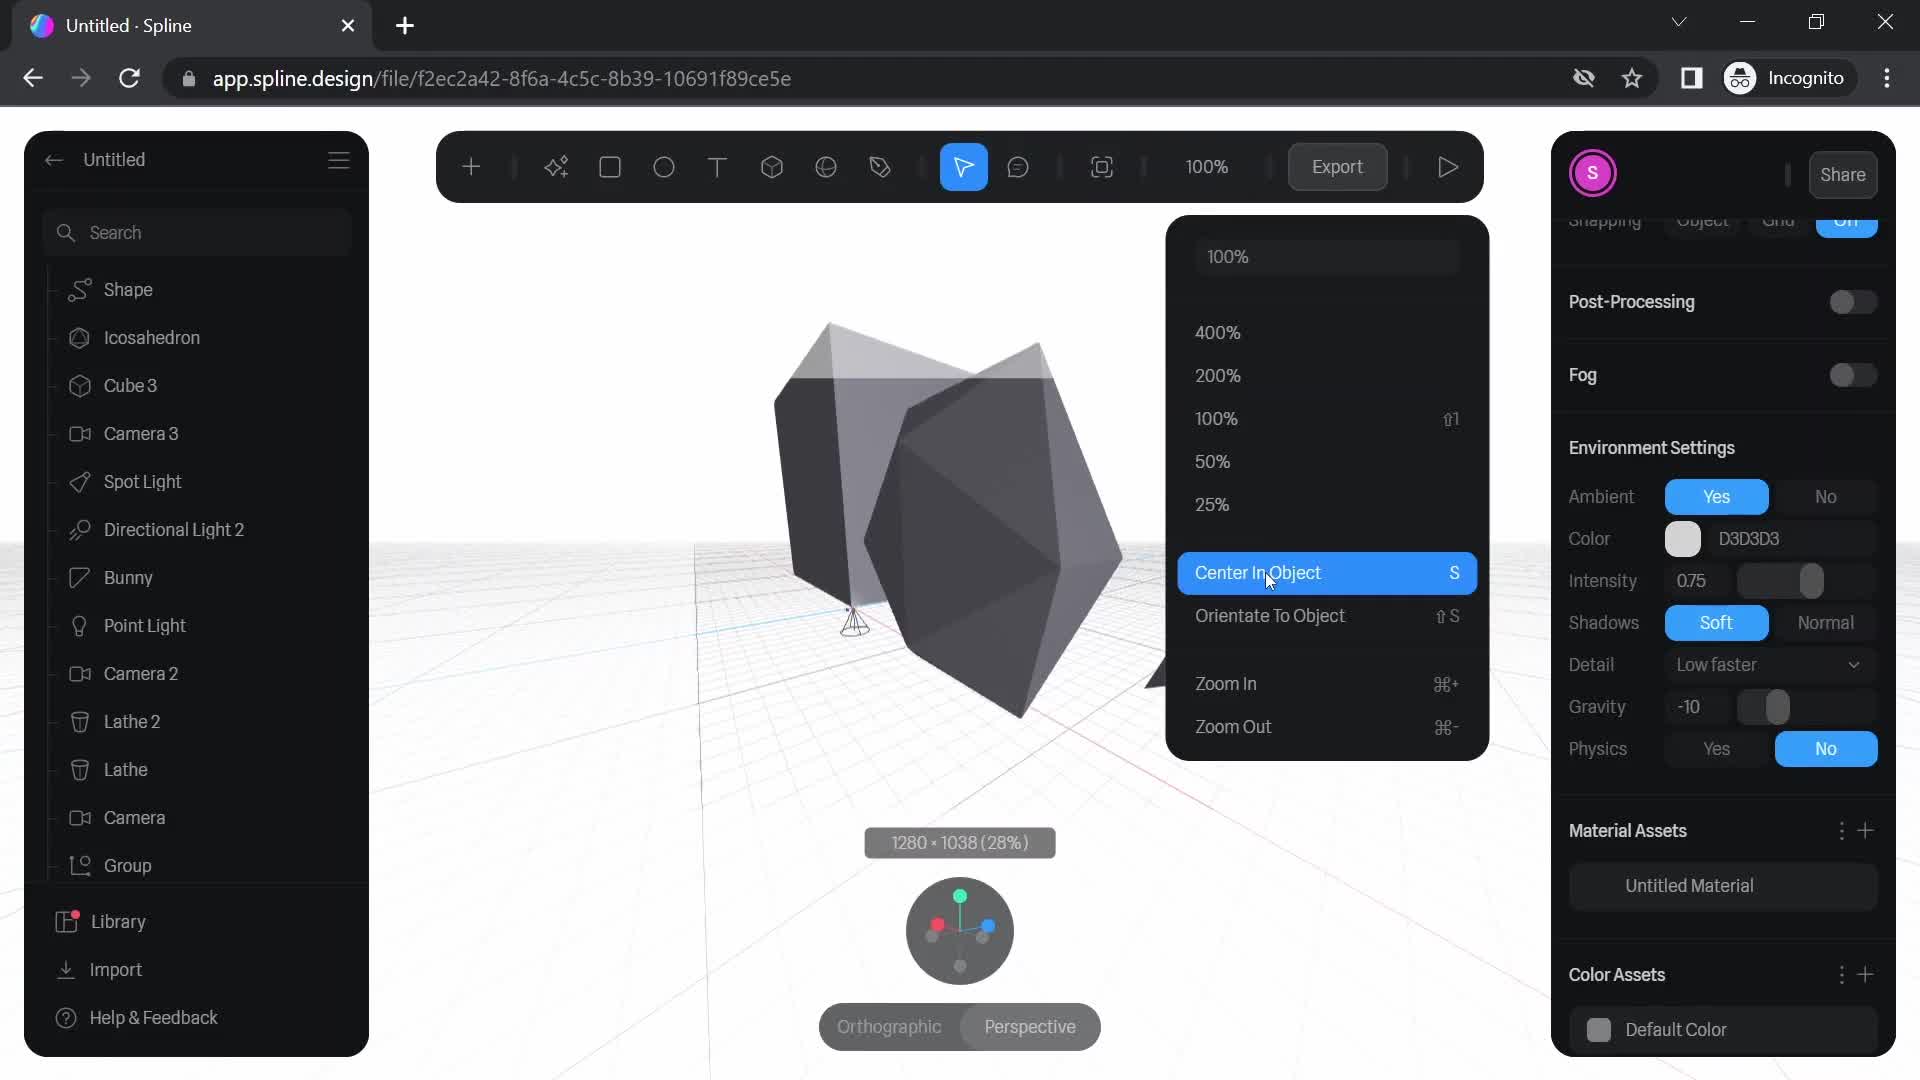This screenshot has width=1920, height=1080.
Task: Select the Rectangle shape tool
Action: point(609,166)
